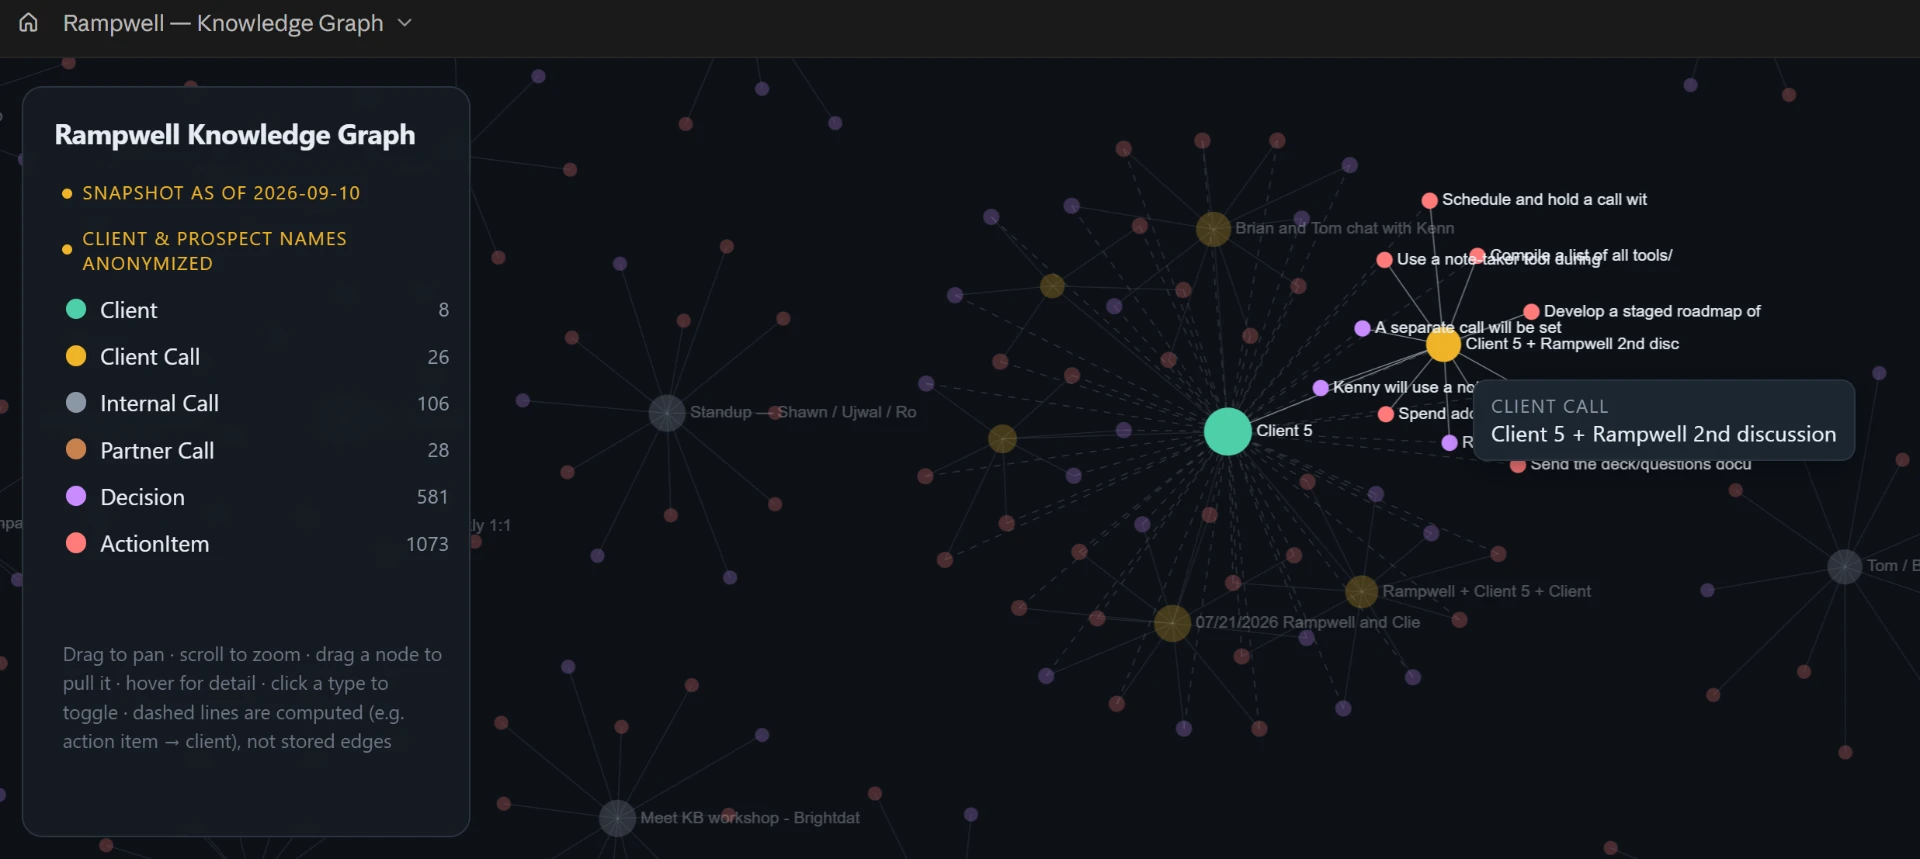Image resolution: width=1920 pixels, height=859 pixels.
Task: Click the Tom / E internal call node
Action: [x=1844, y=566]
